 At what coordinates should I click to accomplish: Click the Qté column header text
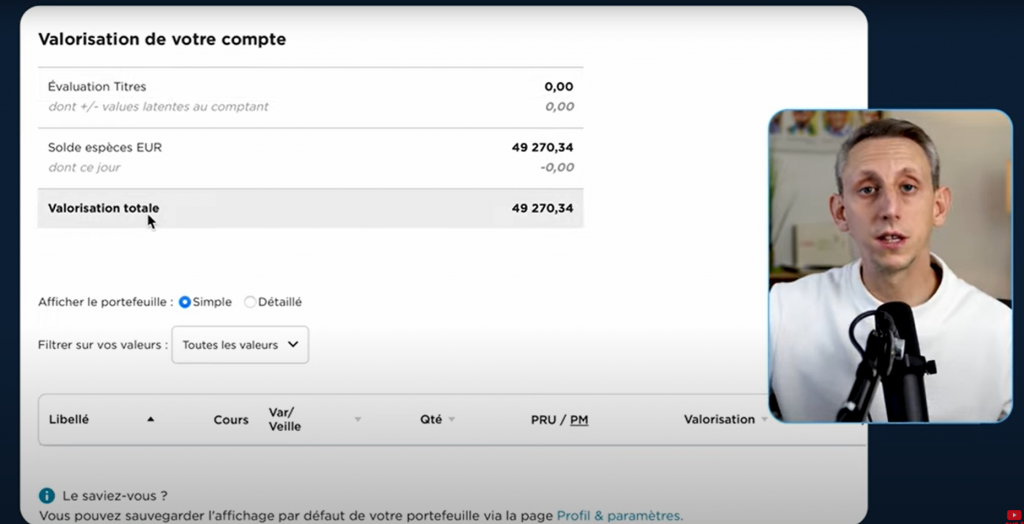pos(431,420)
